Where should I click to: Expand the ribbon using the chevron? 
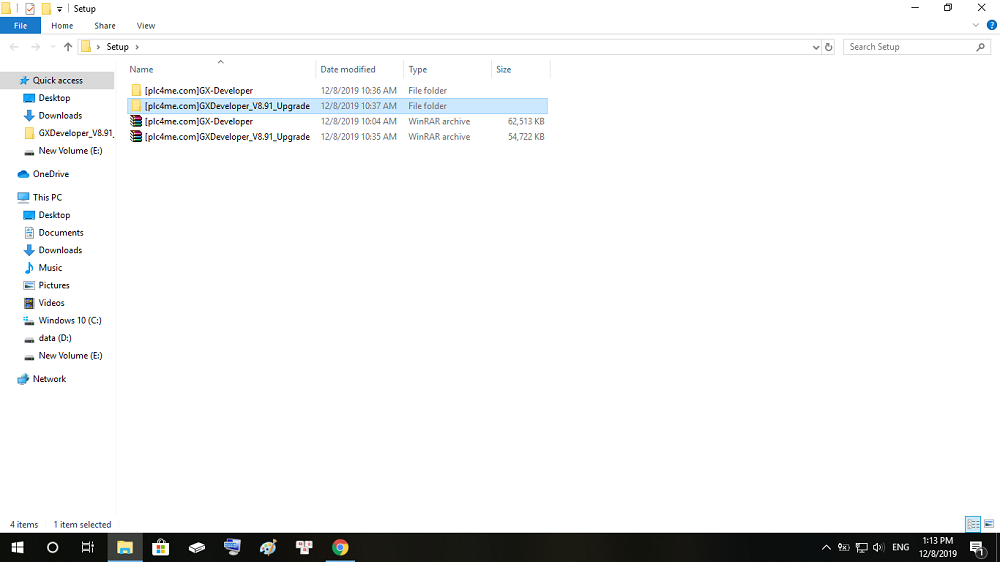click(x=977, y=25)
